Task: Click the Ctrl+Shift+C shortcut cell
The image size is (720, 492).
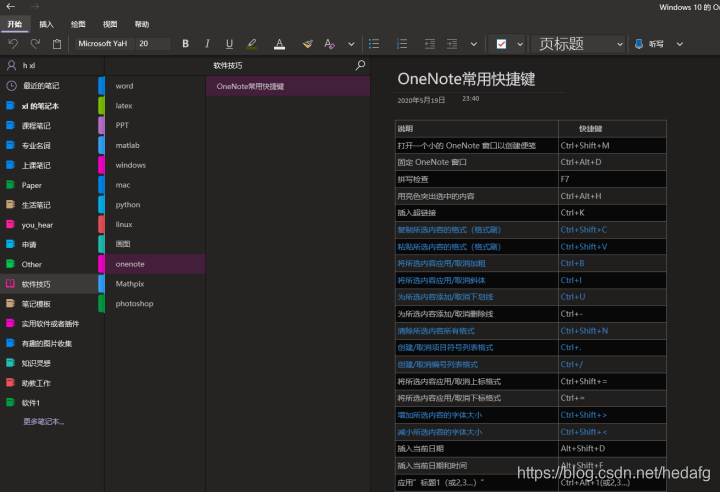Action: pyautogui.click(x=612, y=230)
